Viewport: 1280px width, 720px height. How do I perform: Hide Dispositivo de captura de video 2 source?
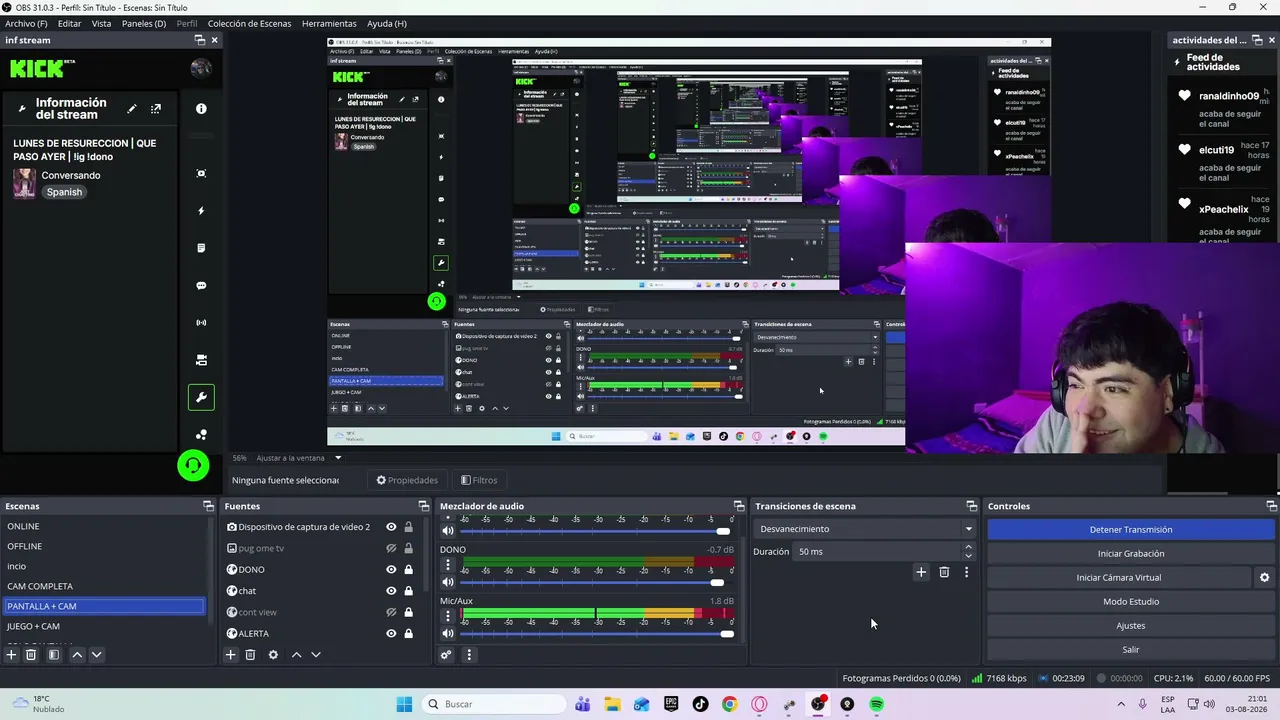point(391,527)
